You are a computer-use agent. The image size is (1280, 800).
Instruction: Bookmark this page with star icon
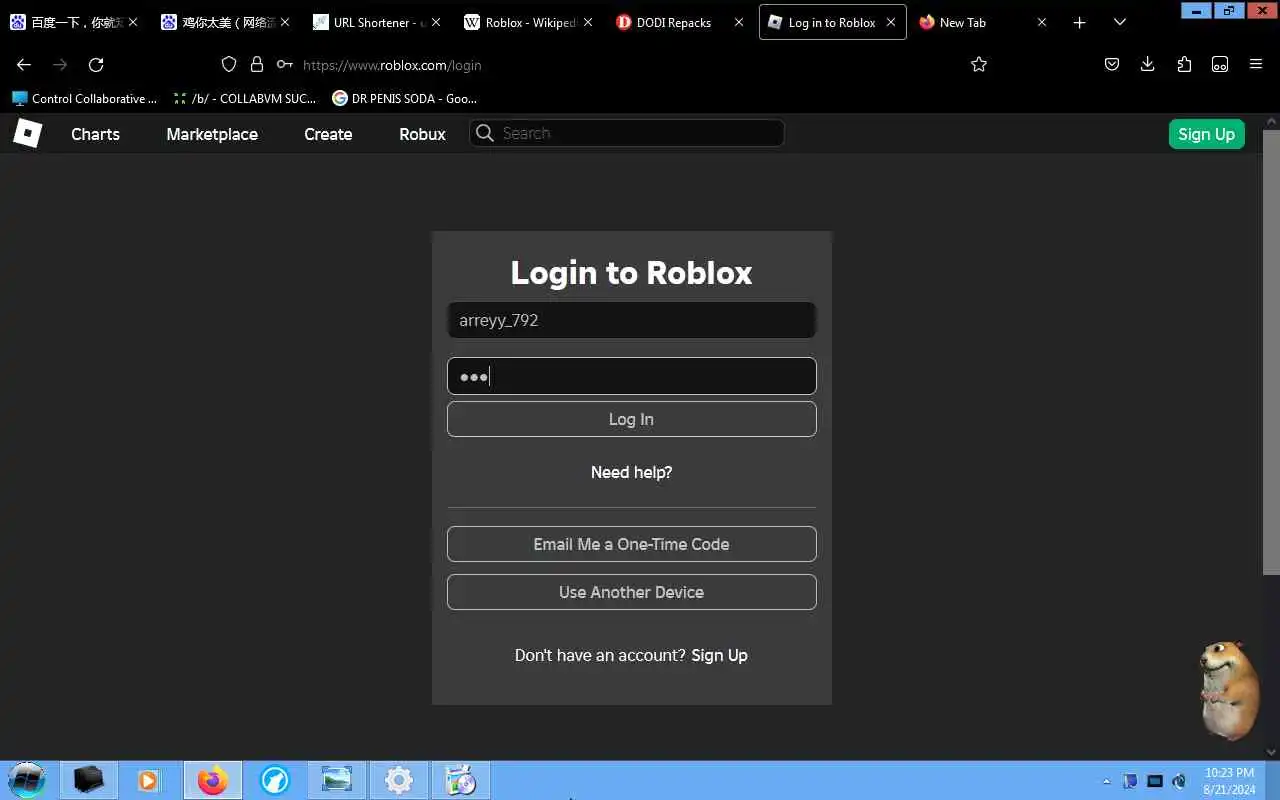(979, 64)
